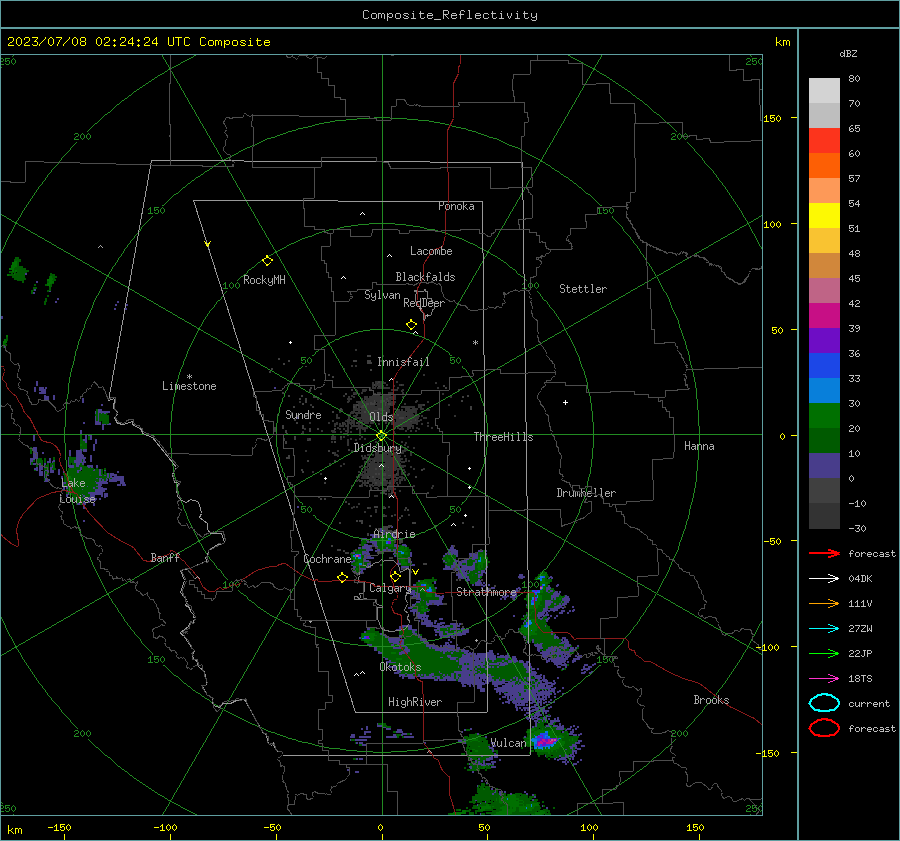Image resolution: width=900 pixels, height=841 pixels.
Task: Click the 18TS legend text
Action: [x=860, y=679]
